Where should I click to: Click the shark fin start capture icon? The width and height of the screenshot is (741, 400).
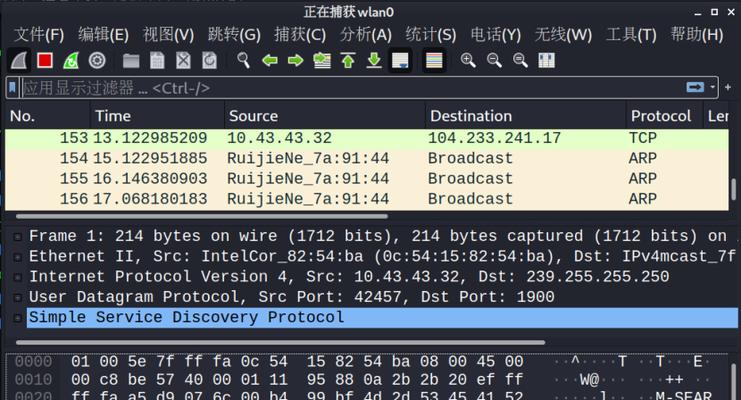click(x=19, y=61)
